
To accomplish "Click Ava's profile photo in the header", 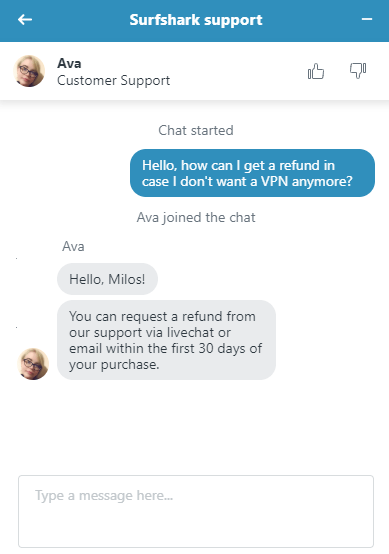I will click(x=29, y=71).
